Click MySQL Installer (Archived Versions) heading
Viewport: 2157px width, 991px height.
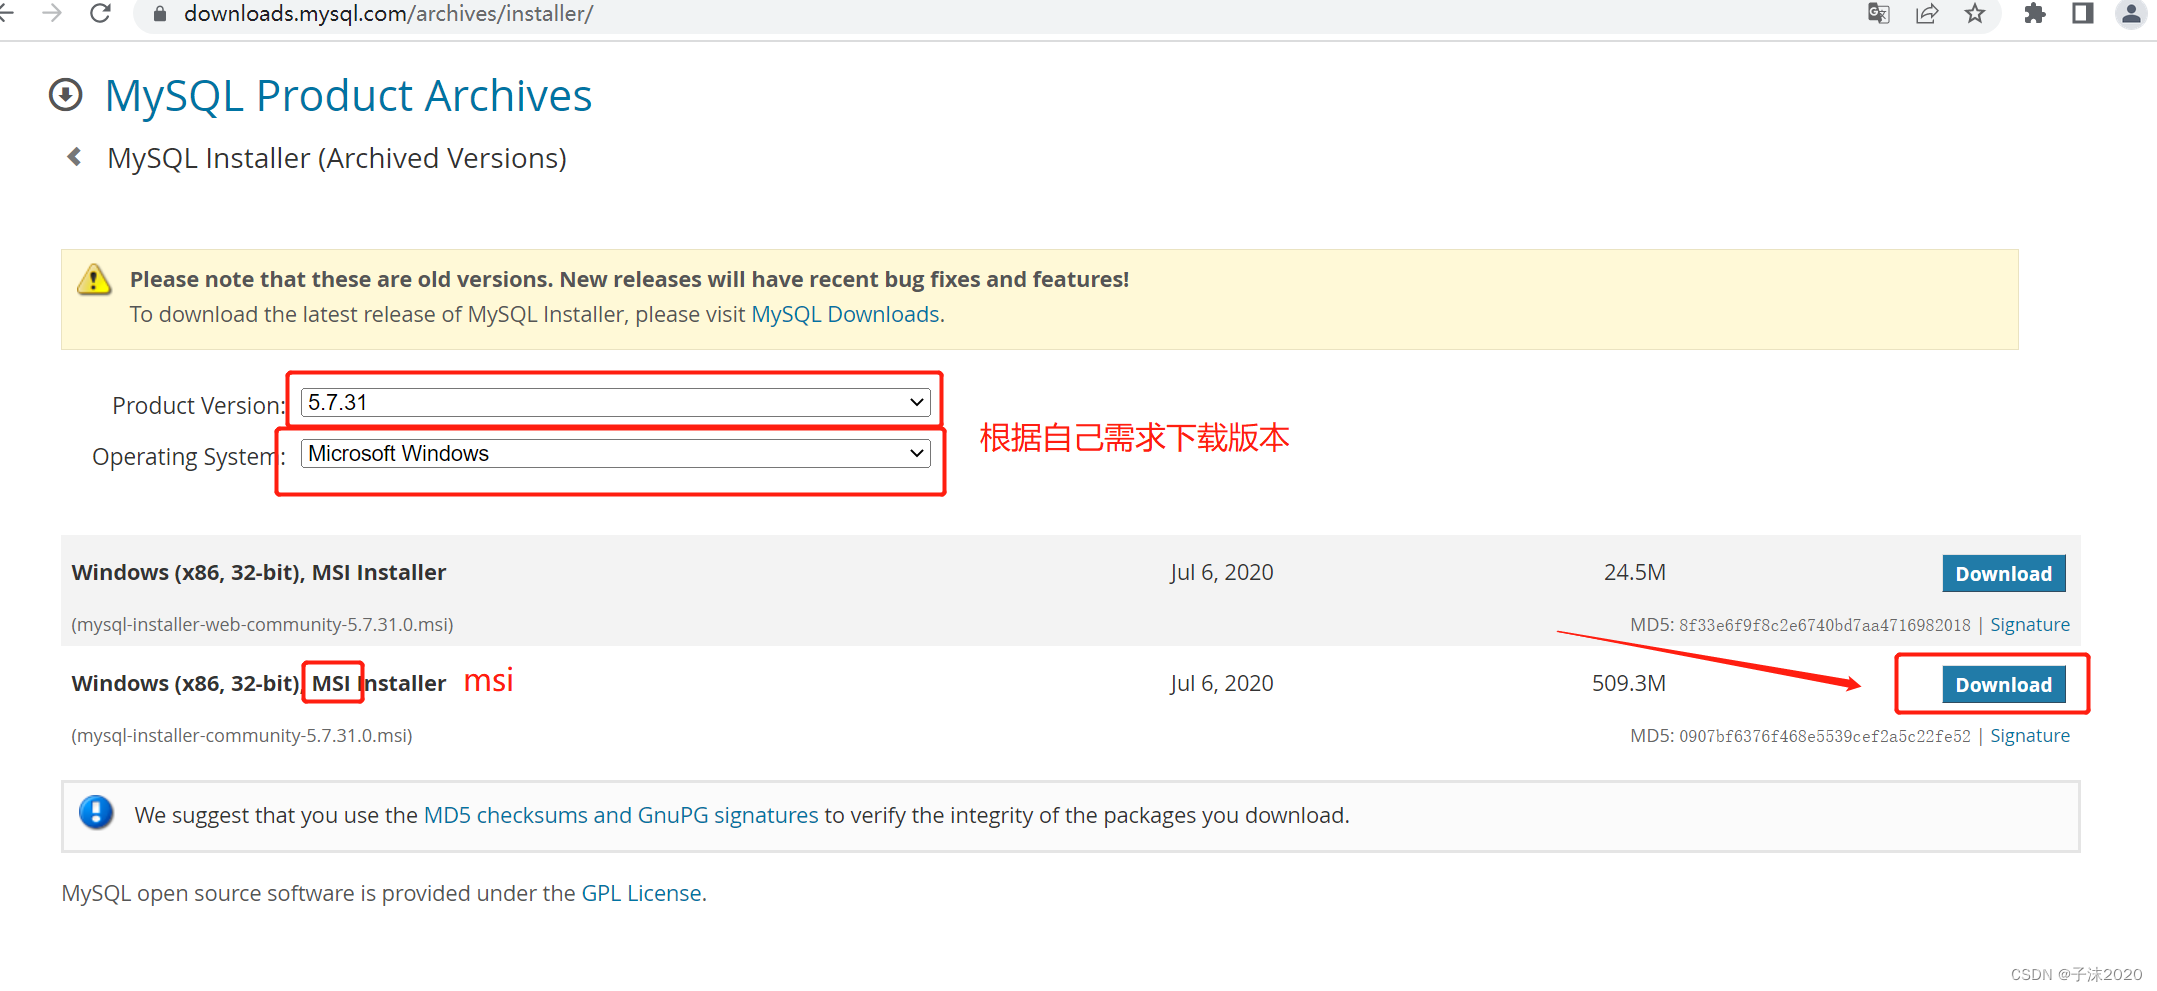click(x=337, y=158)
